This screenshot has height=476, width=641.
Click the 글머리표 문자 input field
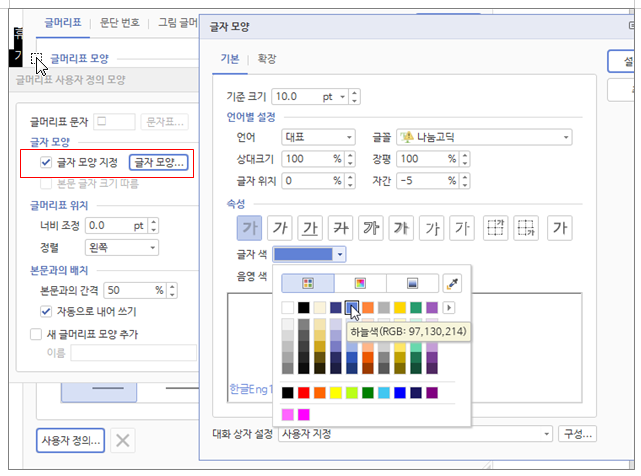(x=114, y=121)
